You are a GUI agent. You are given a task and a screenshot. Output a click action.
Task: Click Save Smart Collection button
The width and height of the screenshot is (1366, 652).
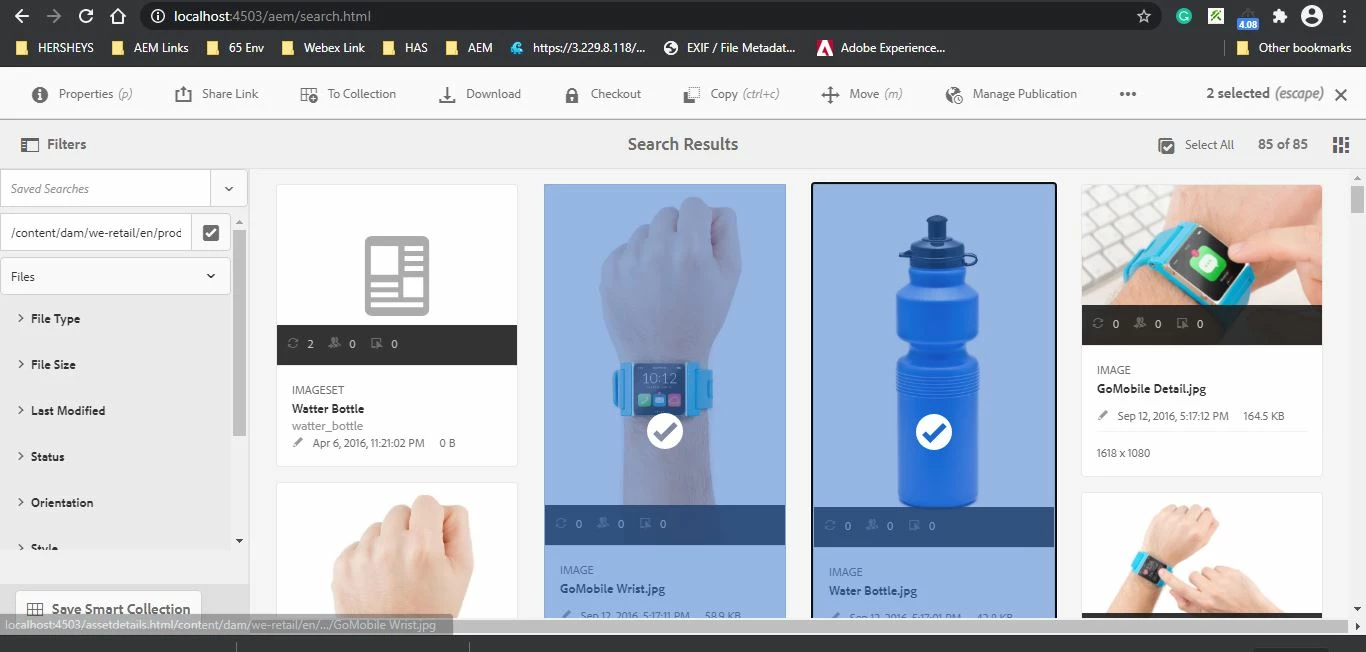click(x=108, y=609)
